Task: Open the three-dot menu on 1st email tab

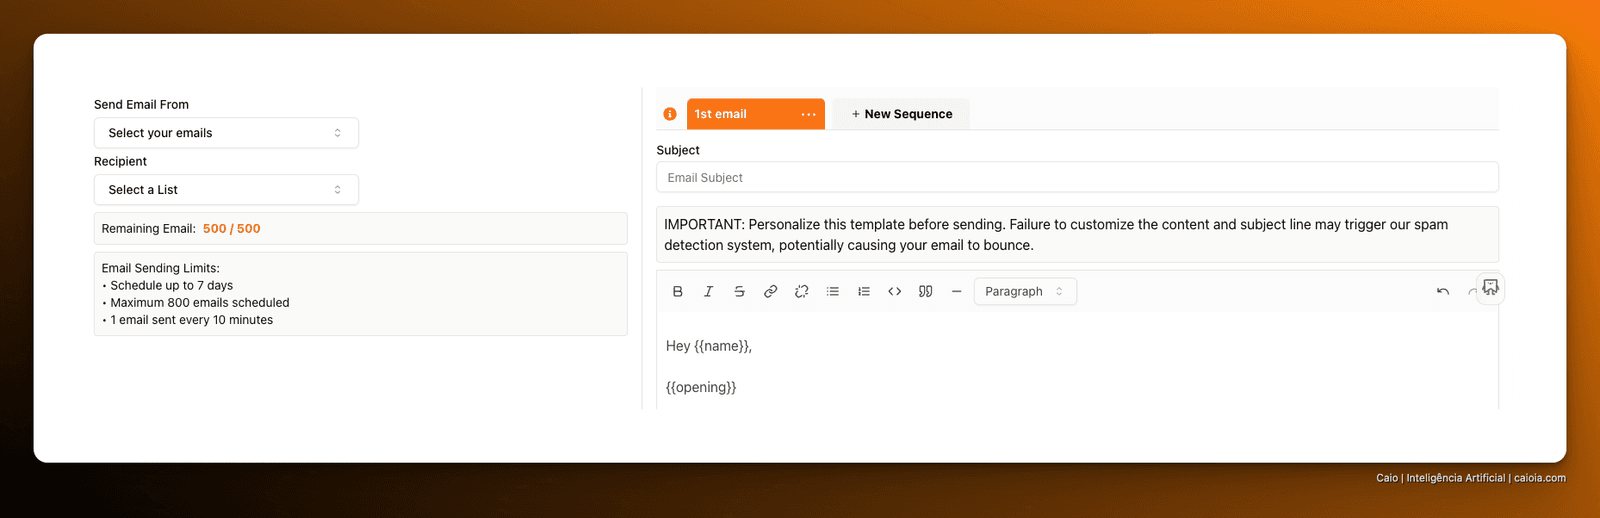Action: (808, 114)
